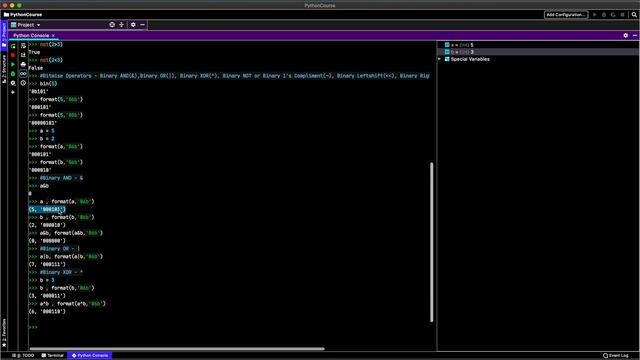Click the PythonCourse project breadcrumb
The height and width of the screenshot is (360, 640).
pyautogui.click(x=23, y=15)
